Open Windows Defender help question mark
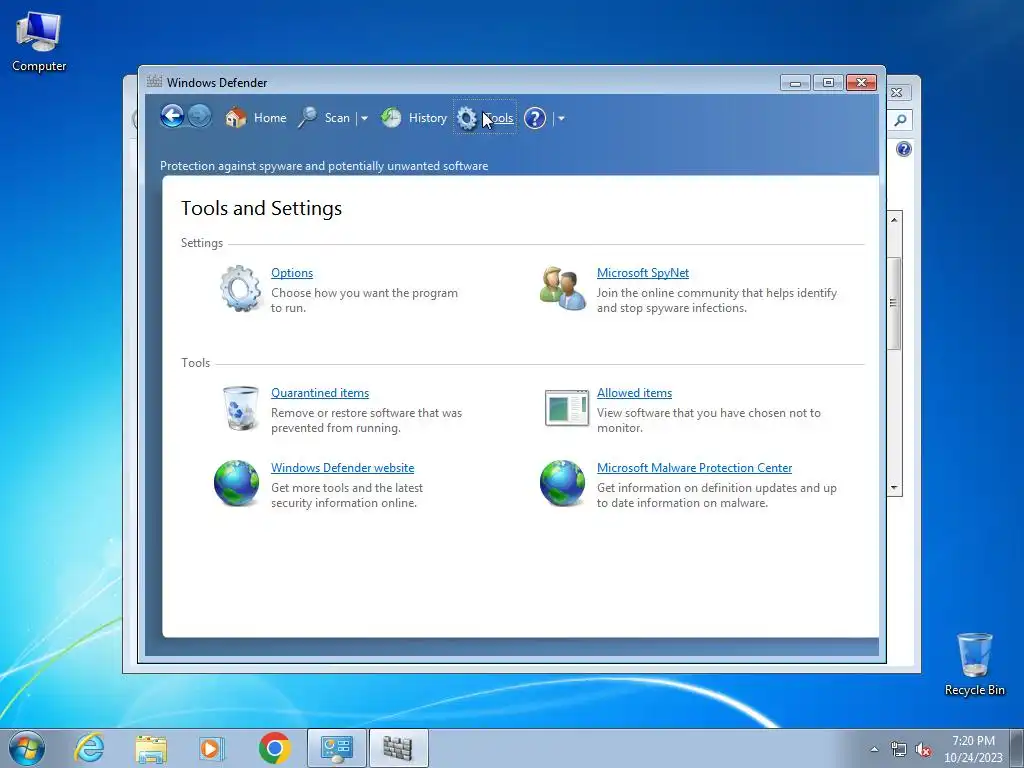The width and height of the screenshot is (1024, 768). 535,118
